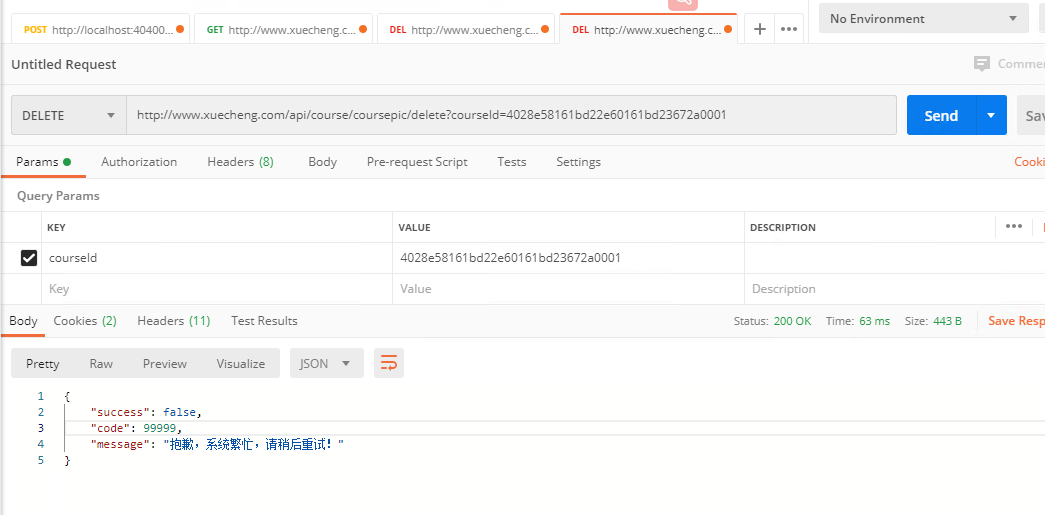Uncheck the courseId parameter checkbox
The width and height of the screenshot is (1045, 515).
[29, 258]
